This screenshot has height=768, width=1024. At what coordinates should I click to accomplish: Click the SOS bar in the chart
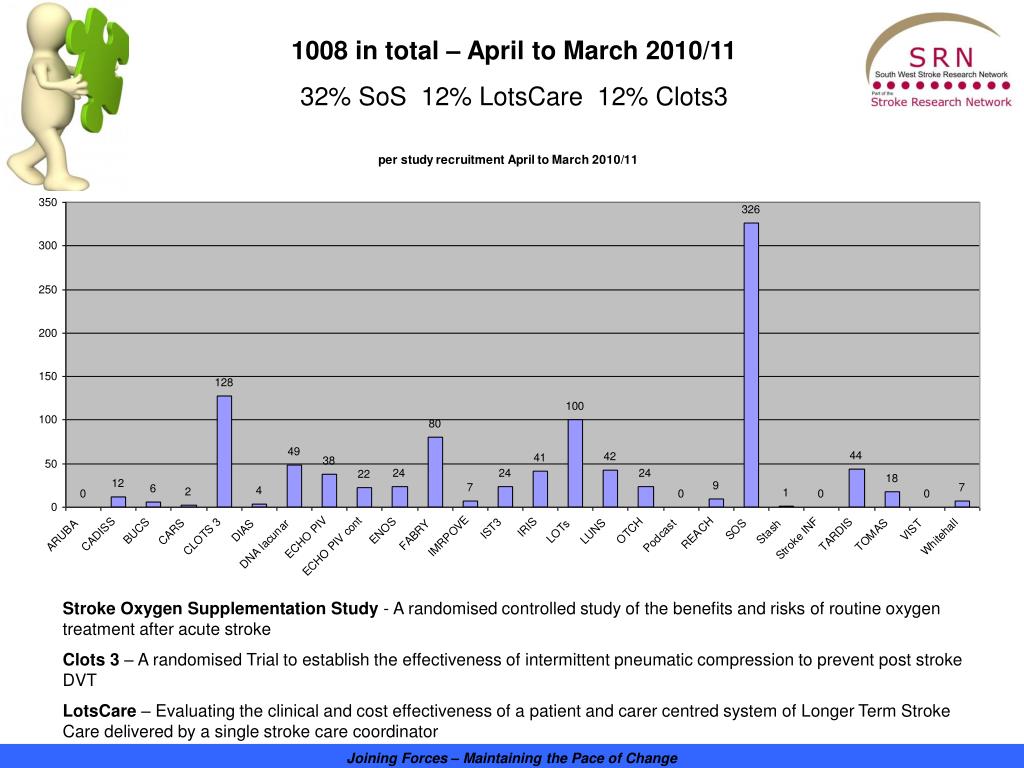point(751,365)
